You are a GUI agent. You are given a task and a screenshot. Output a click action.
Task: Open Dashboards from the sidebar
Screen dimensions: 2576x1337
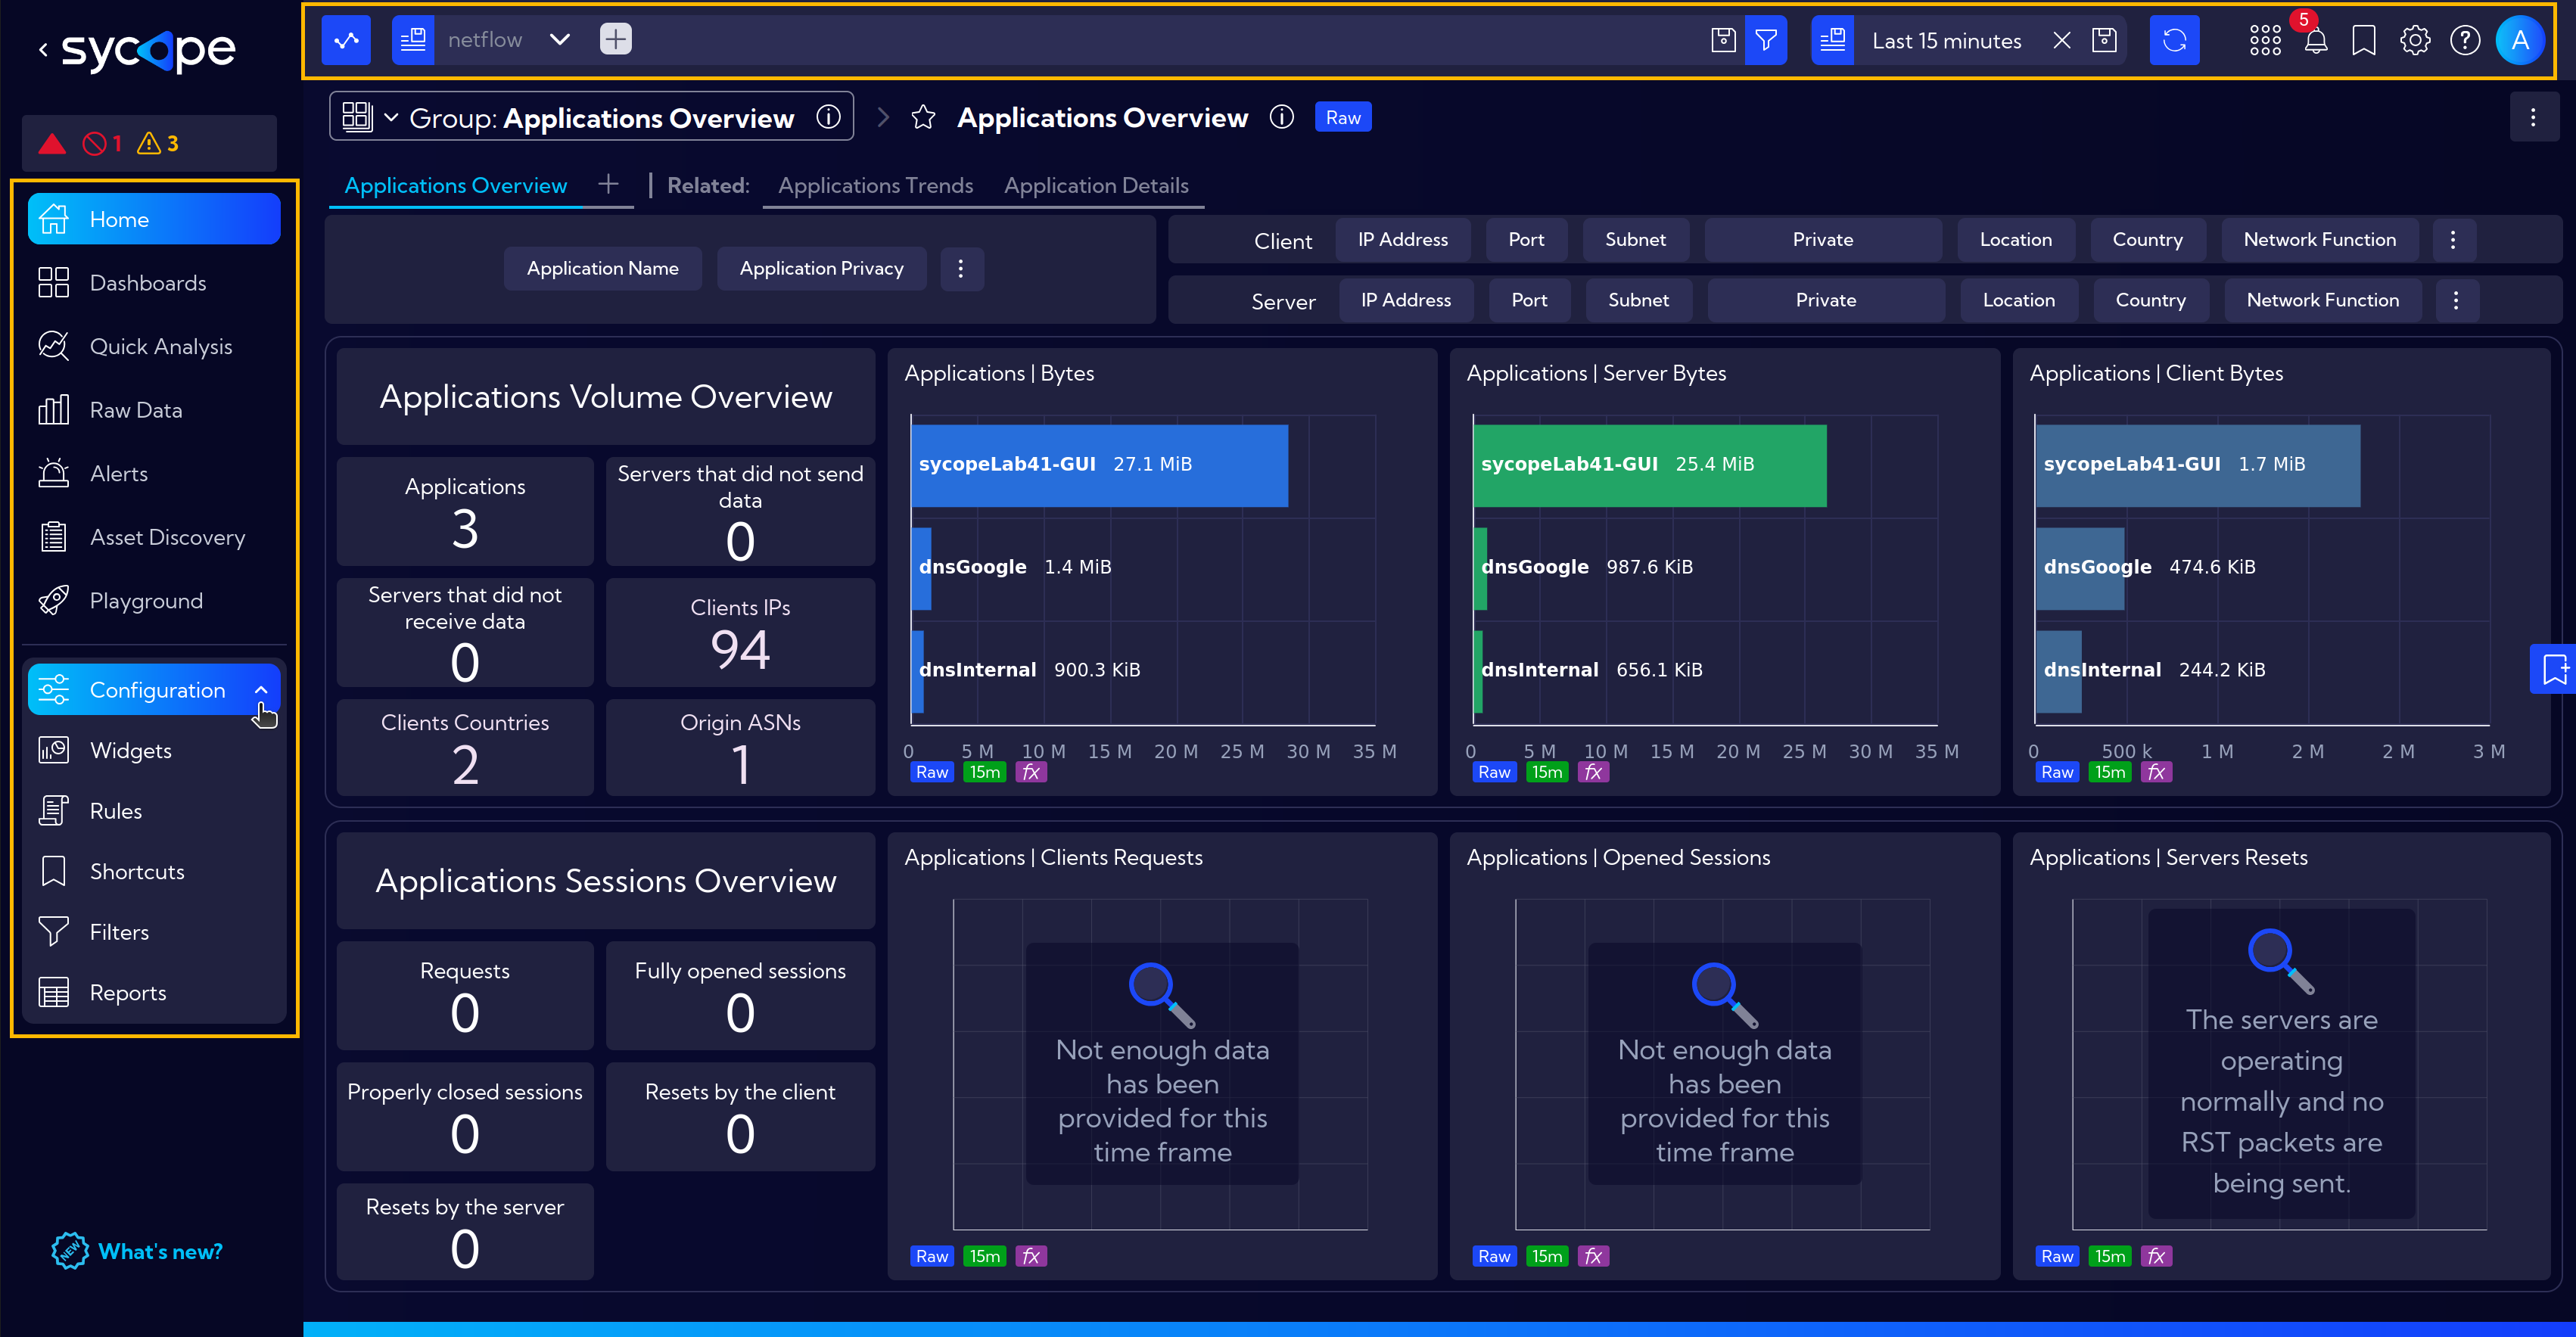[x=154, y=283]
